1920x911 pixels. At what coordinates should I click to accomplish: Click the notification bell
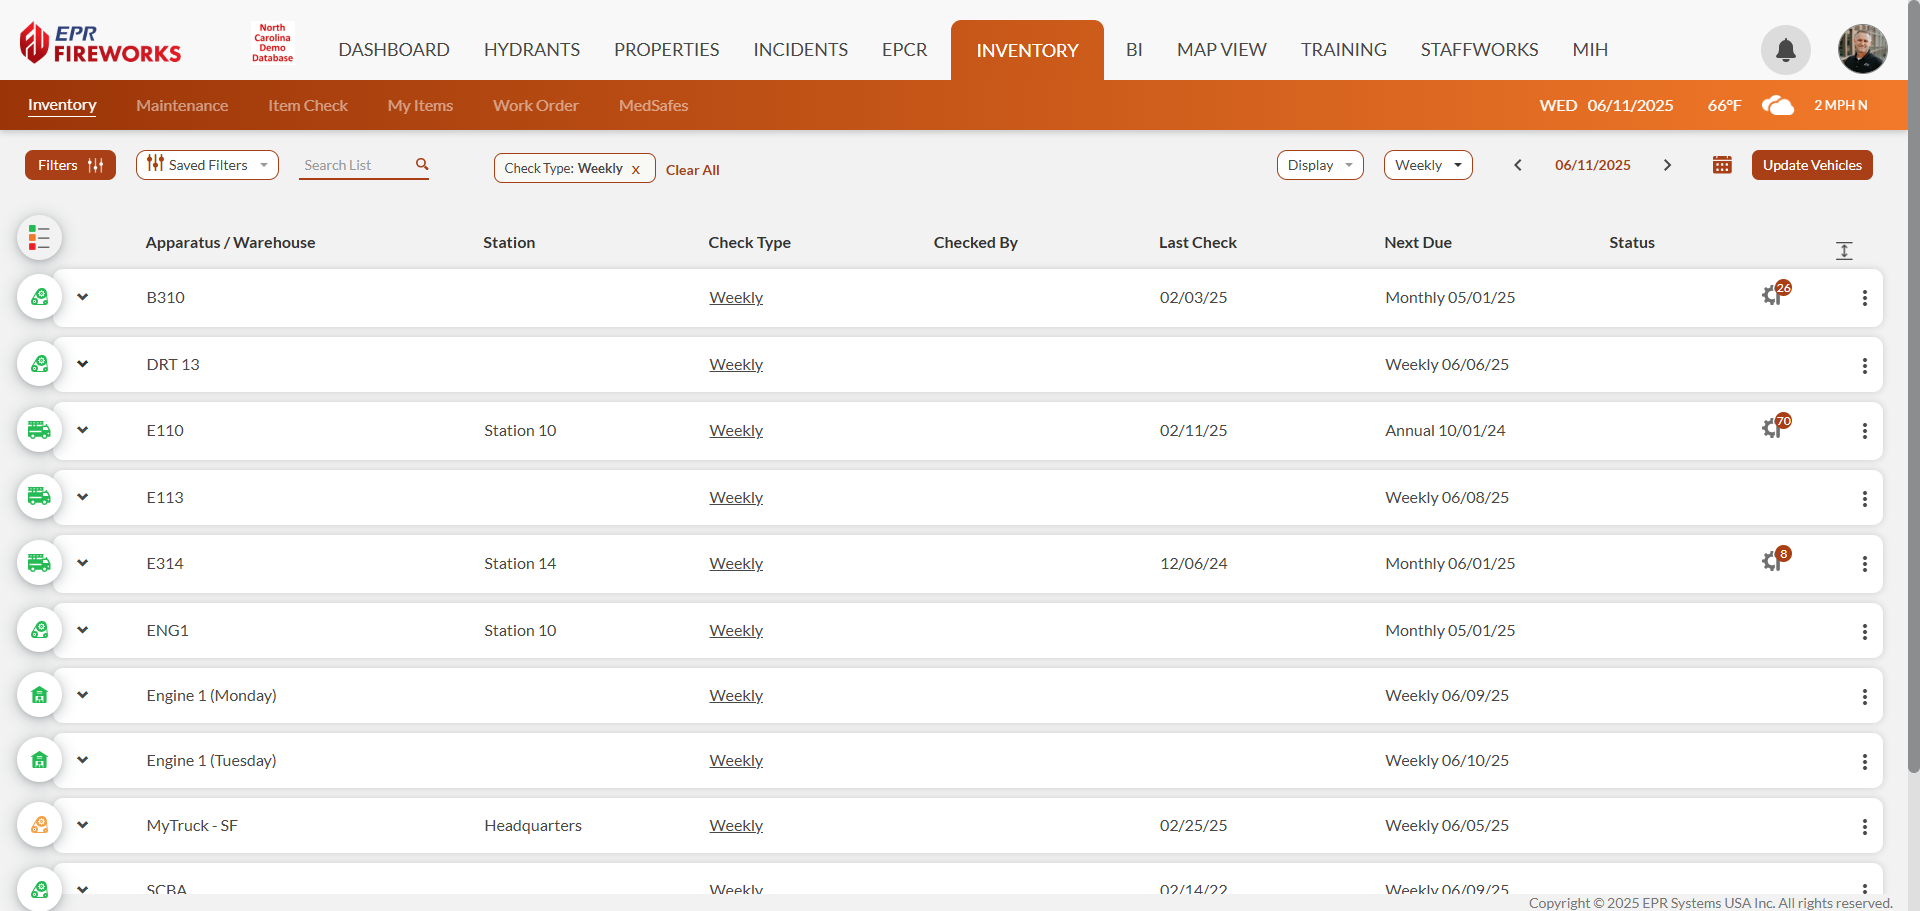click(x=1784, y=50)
